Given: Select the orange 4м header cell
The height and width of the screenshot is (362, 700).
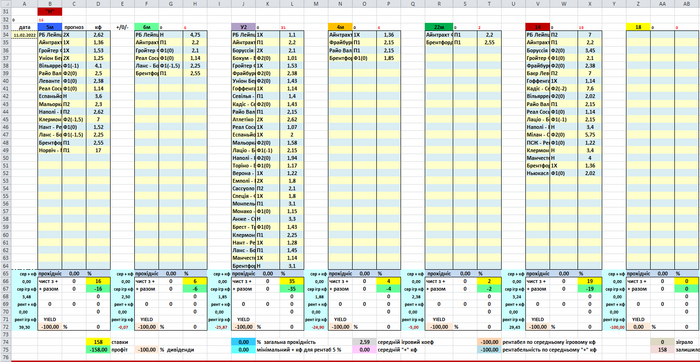Looking at the screenshot, I should pos(340,27).
